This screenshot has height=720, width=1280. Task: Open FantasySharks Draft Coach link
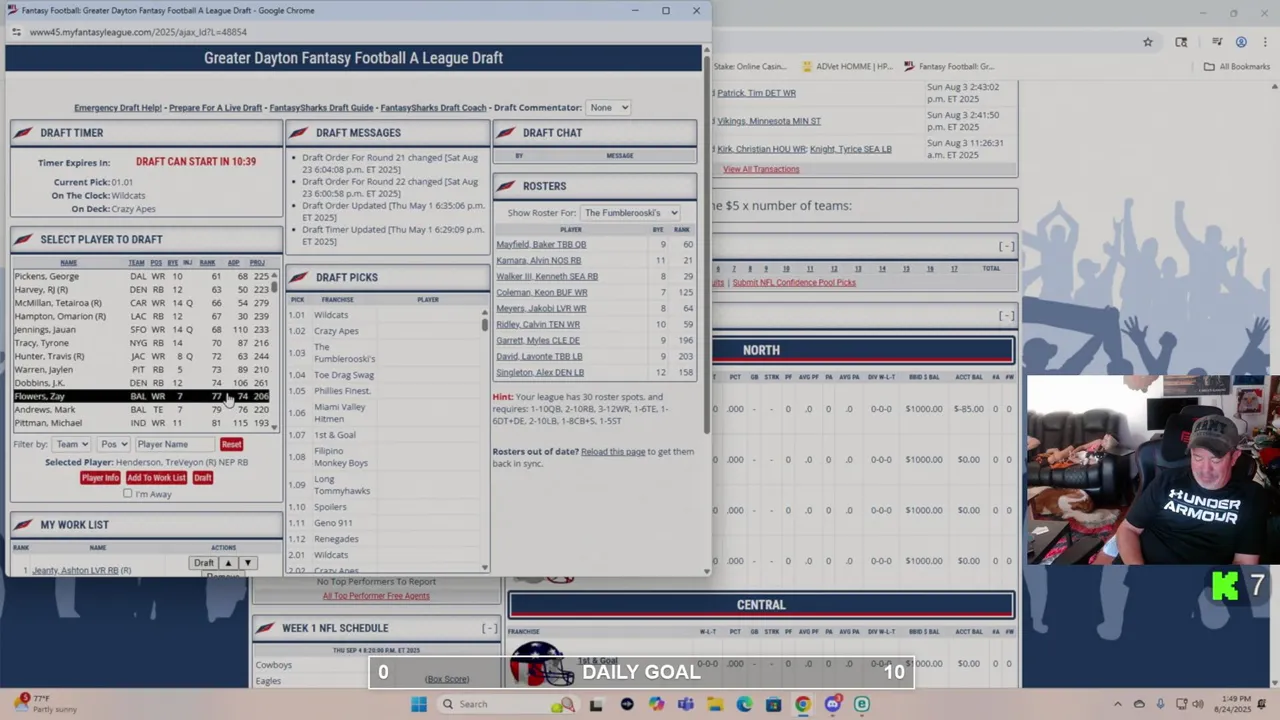(433, 108)
